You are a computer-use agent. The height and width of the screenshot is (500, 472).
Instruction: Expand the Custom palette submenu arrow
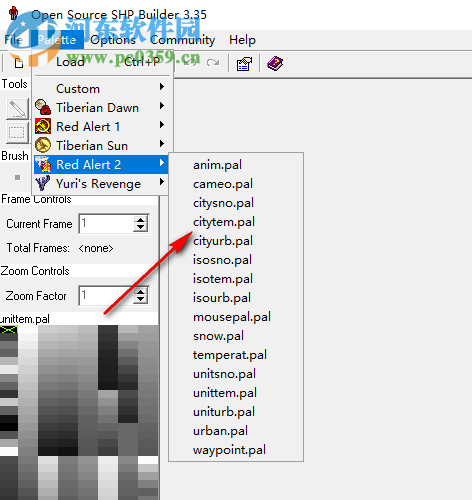(x=162, y=87)
